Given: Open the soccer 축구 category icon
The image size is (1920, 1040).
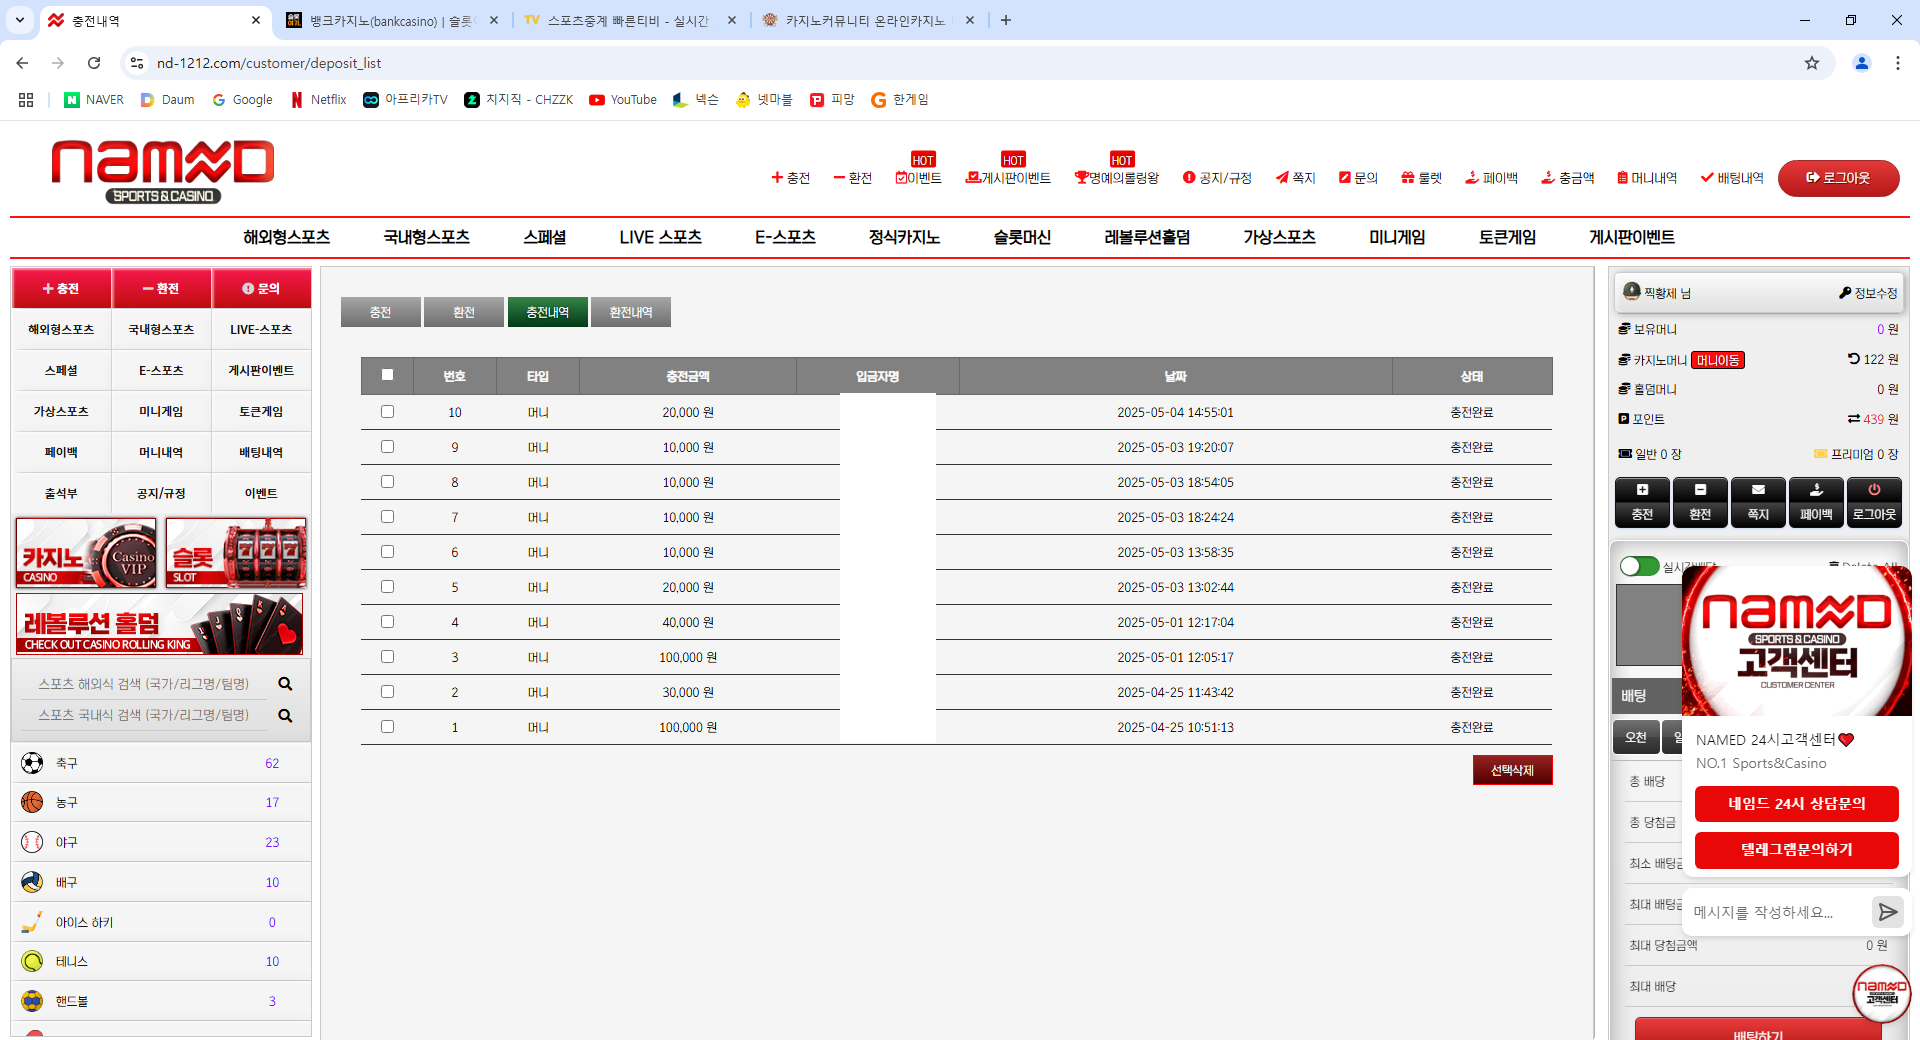Looking at the screenshot, I should point(32,763).
